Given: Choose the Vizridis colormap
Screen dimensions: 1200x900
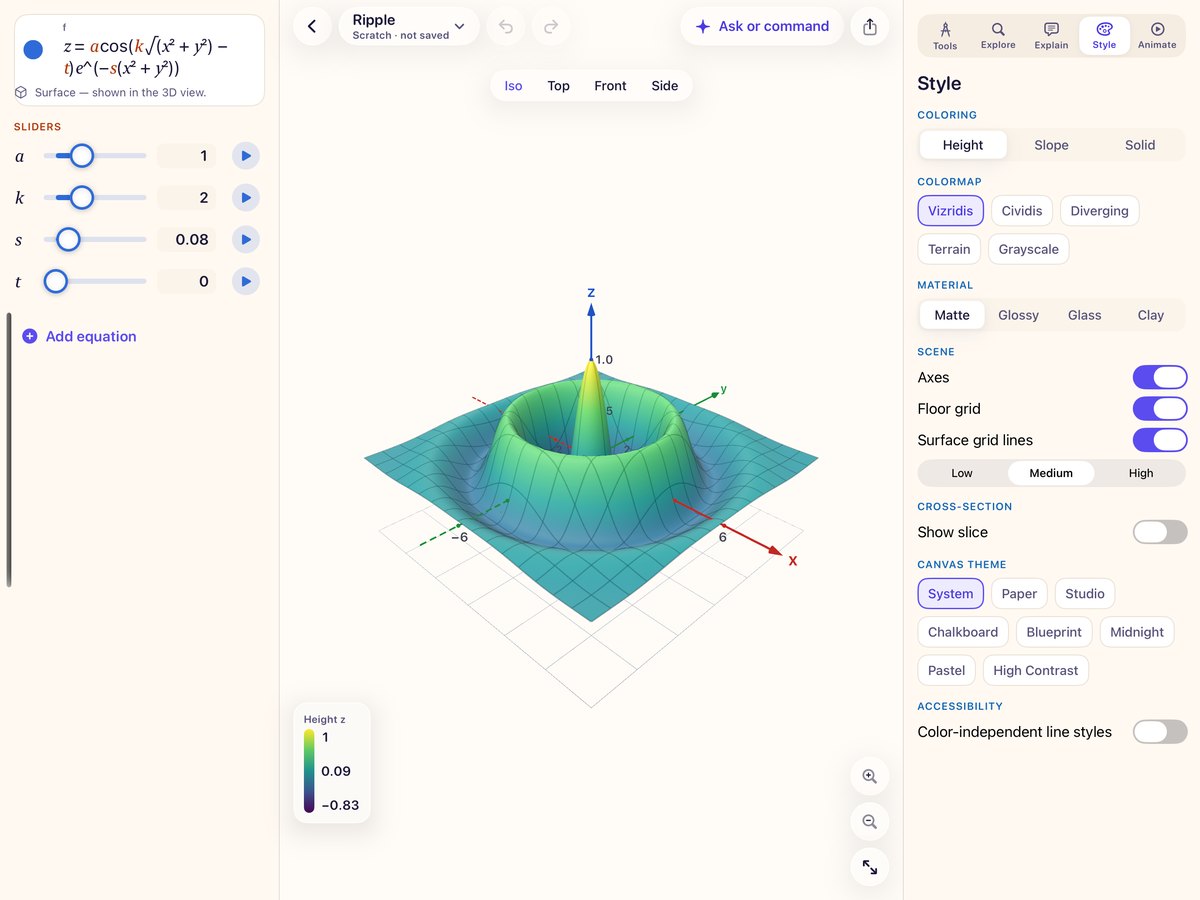Looking at the screenshot, I should 951,211.
